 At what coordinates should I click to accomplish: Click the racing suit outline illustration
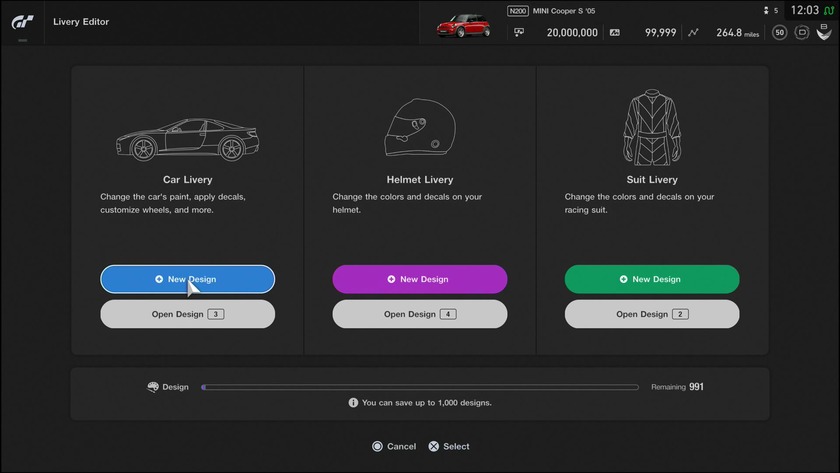pos(652,130)
